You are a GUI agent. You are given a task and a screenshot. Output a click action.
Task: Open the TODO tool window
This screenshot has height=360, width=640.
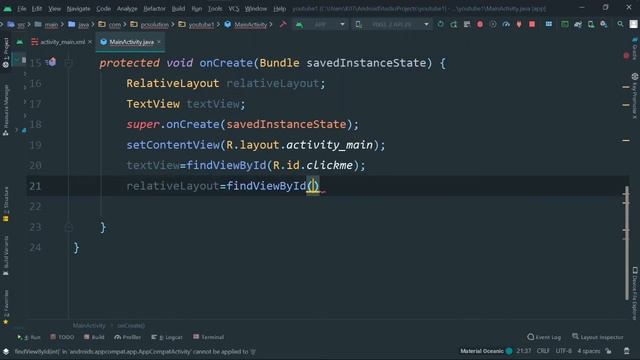point(62,337)
